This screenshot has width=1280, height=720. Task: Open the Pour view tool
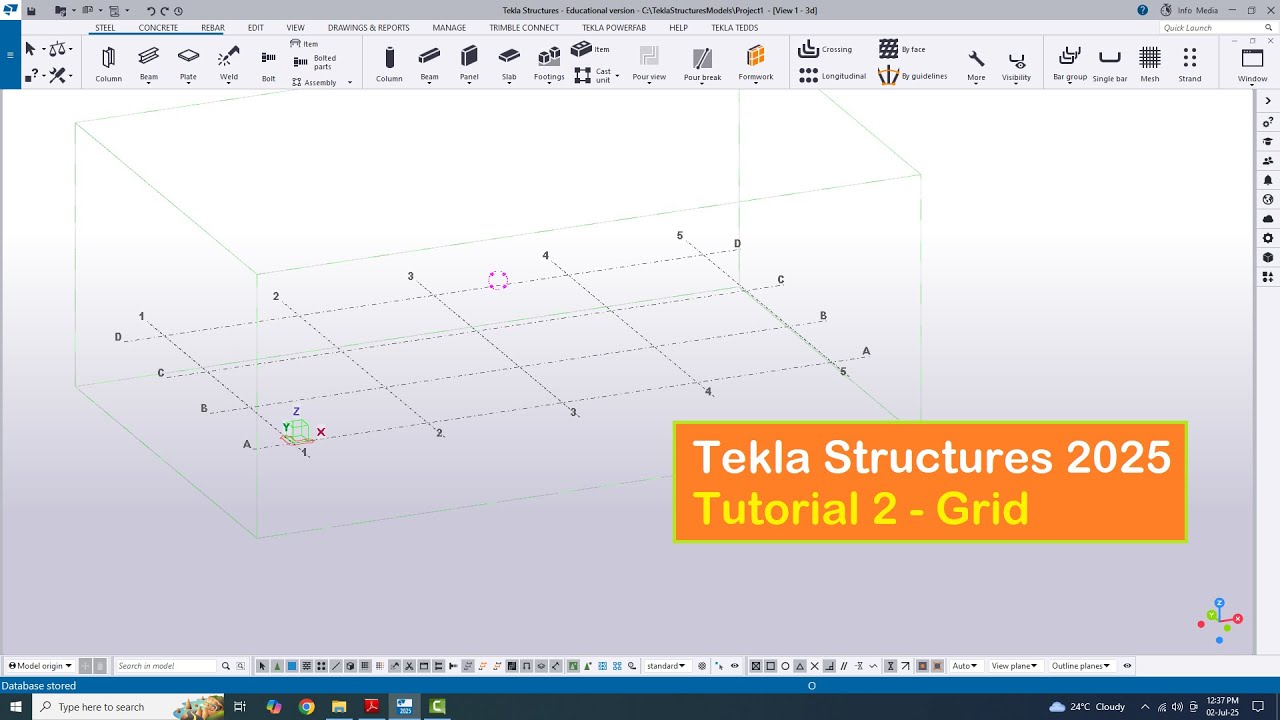649,64
